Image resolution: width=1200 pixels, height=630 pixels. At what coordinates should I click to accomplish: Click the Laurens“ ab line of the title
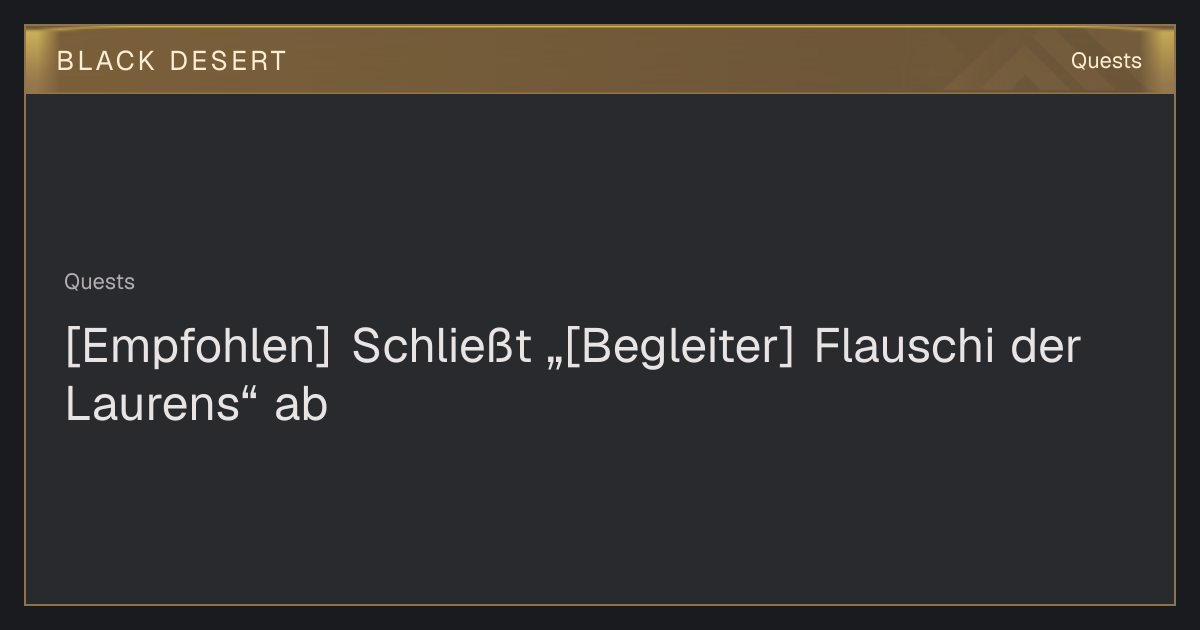(196, 406)
